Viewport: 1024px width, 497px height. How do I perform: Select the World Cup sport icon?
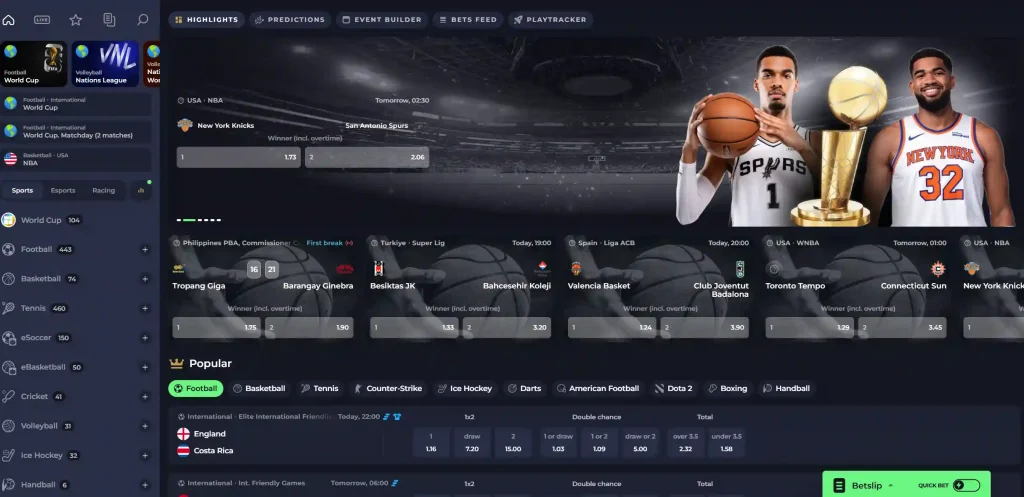8,220
